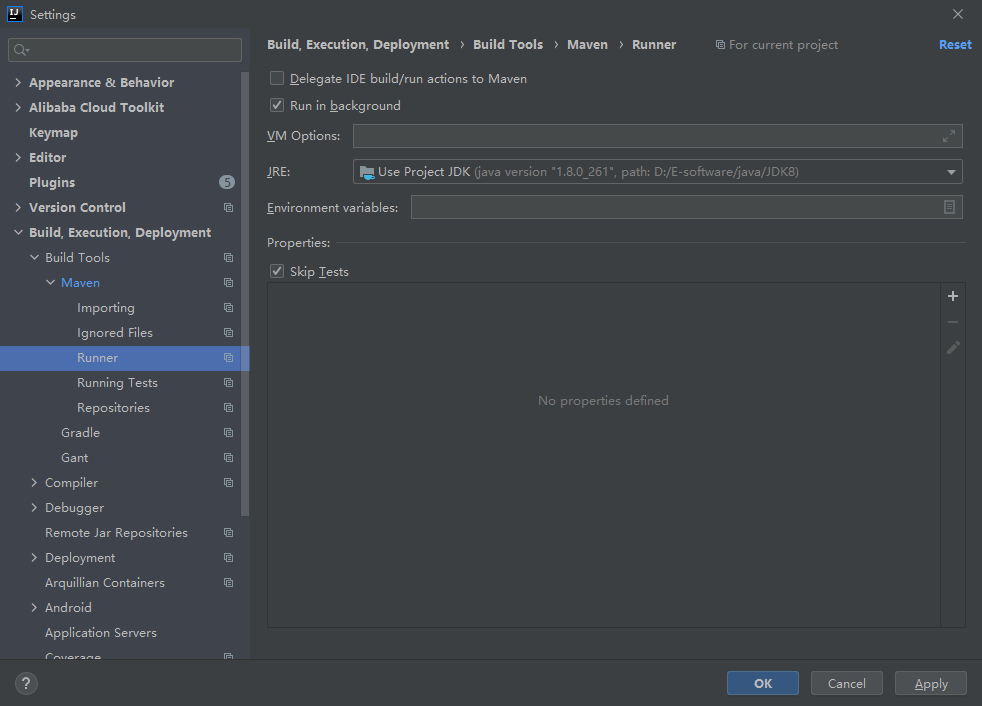Click the Reset link
The image size is (982, 706).
coord(955,44)
